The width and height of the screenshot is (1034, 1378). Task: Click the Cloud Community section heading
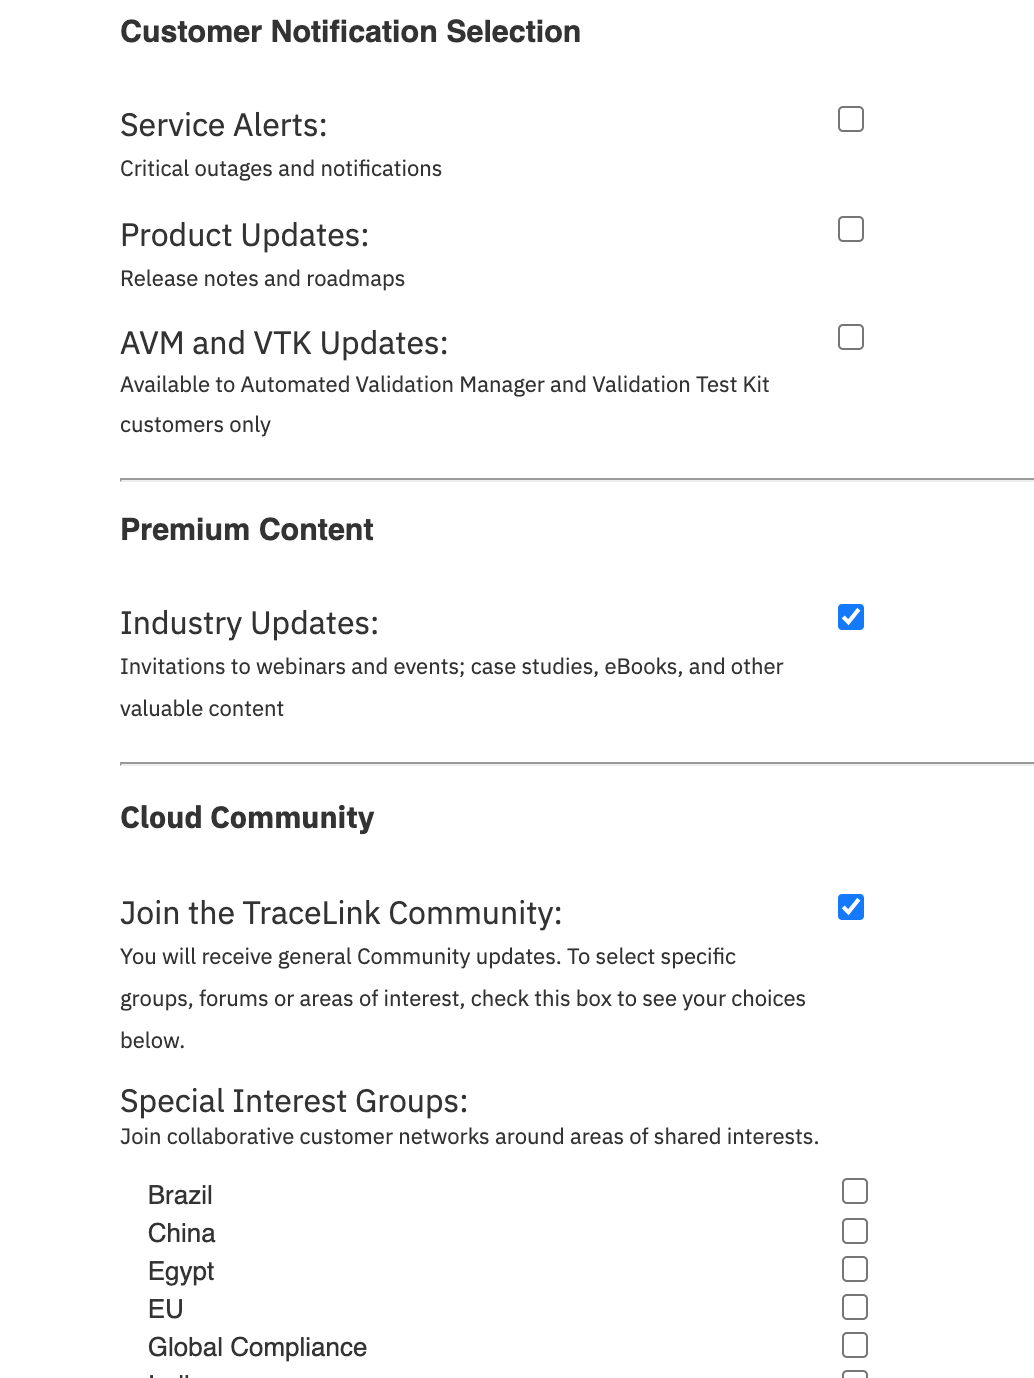tap(246, 817)
